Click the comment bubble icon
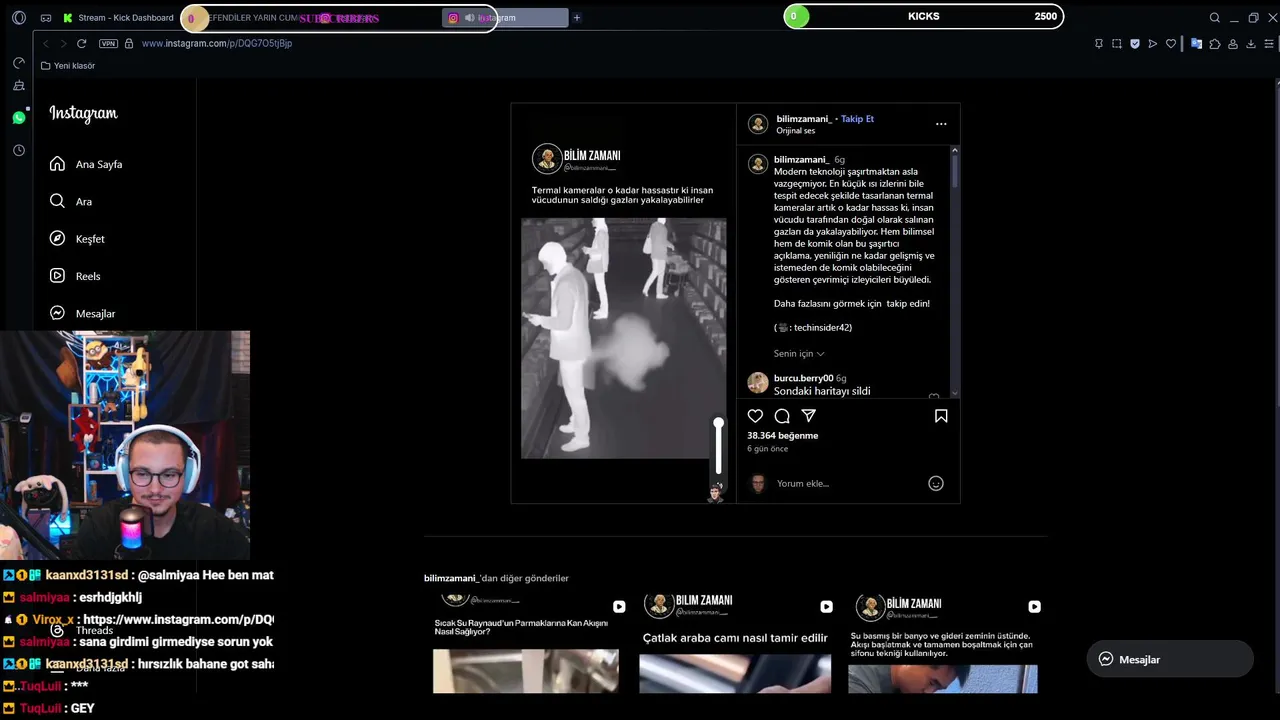This screenshot has height=720, width=1280. [782, 416]
